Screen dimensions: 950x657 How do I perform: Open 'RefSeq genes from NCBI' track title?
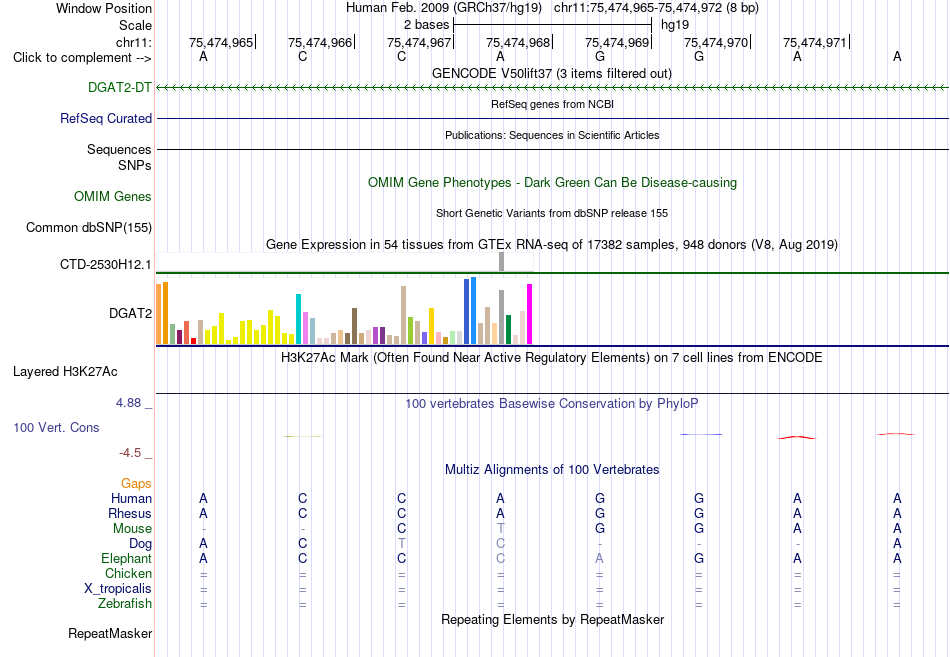point(552,104)
